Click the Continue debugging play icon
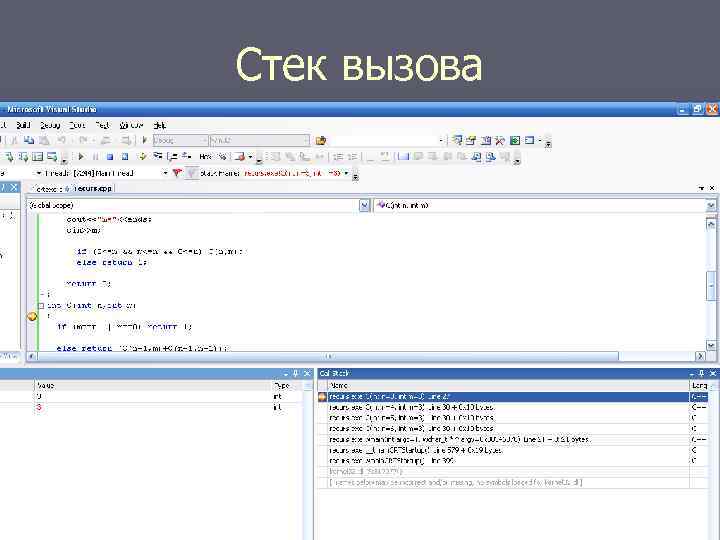 tap(81, 157)
